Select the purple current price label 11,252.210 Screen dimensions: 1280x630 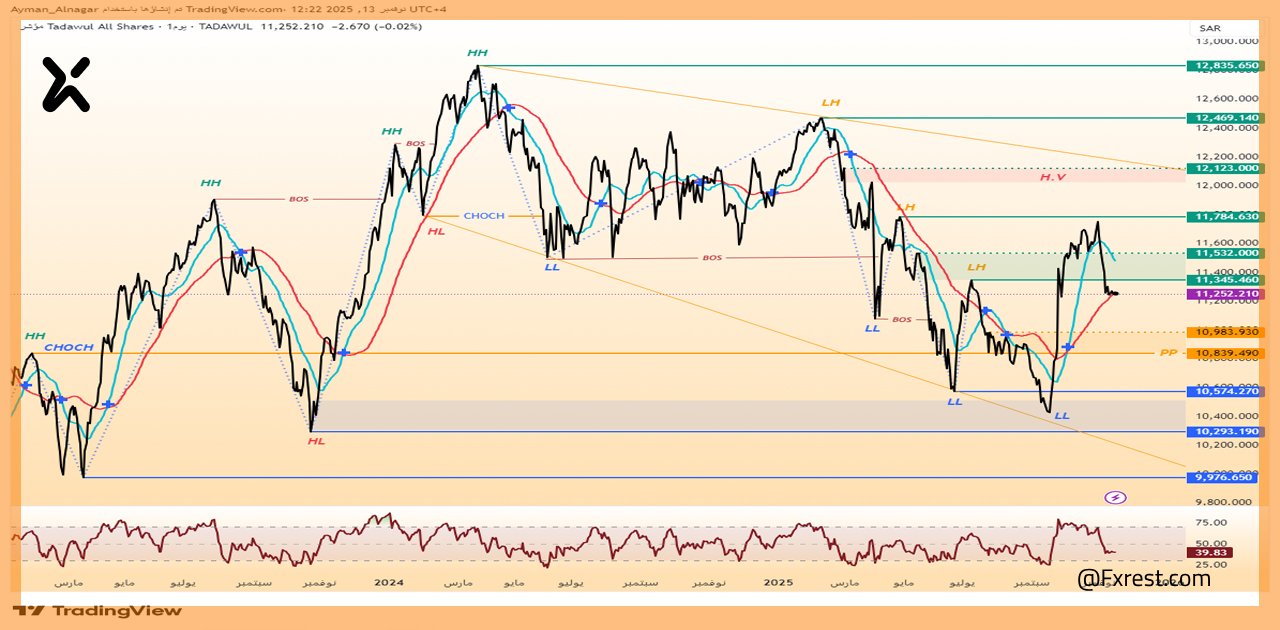coord(1222,294)
